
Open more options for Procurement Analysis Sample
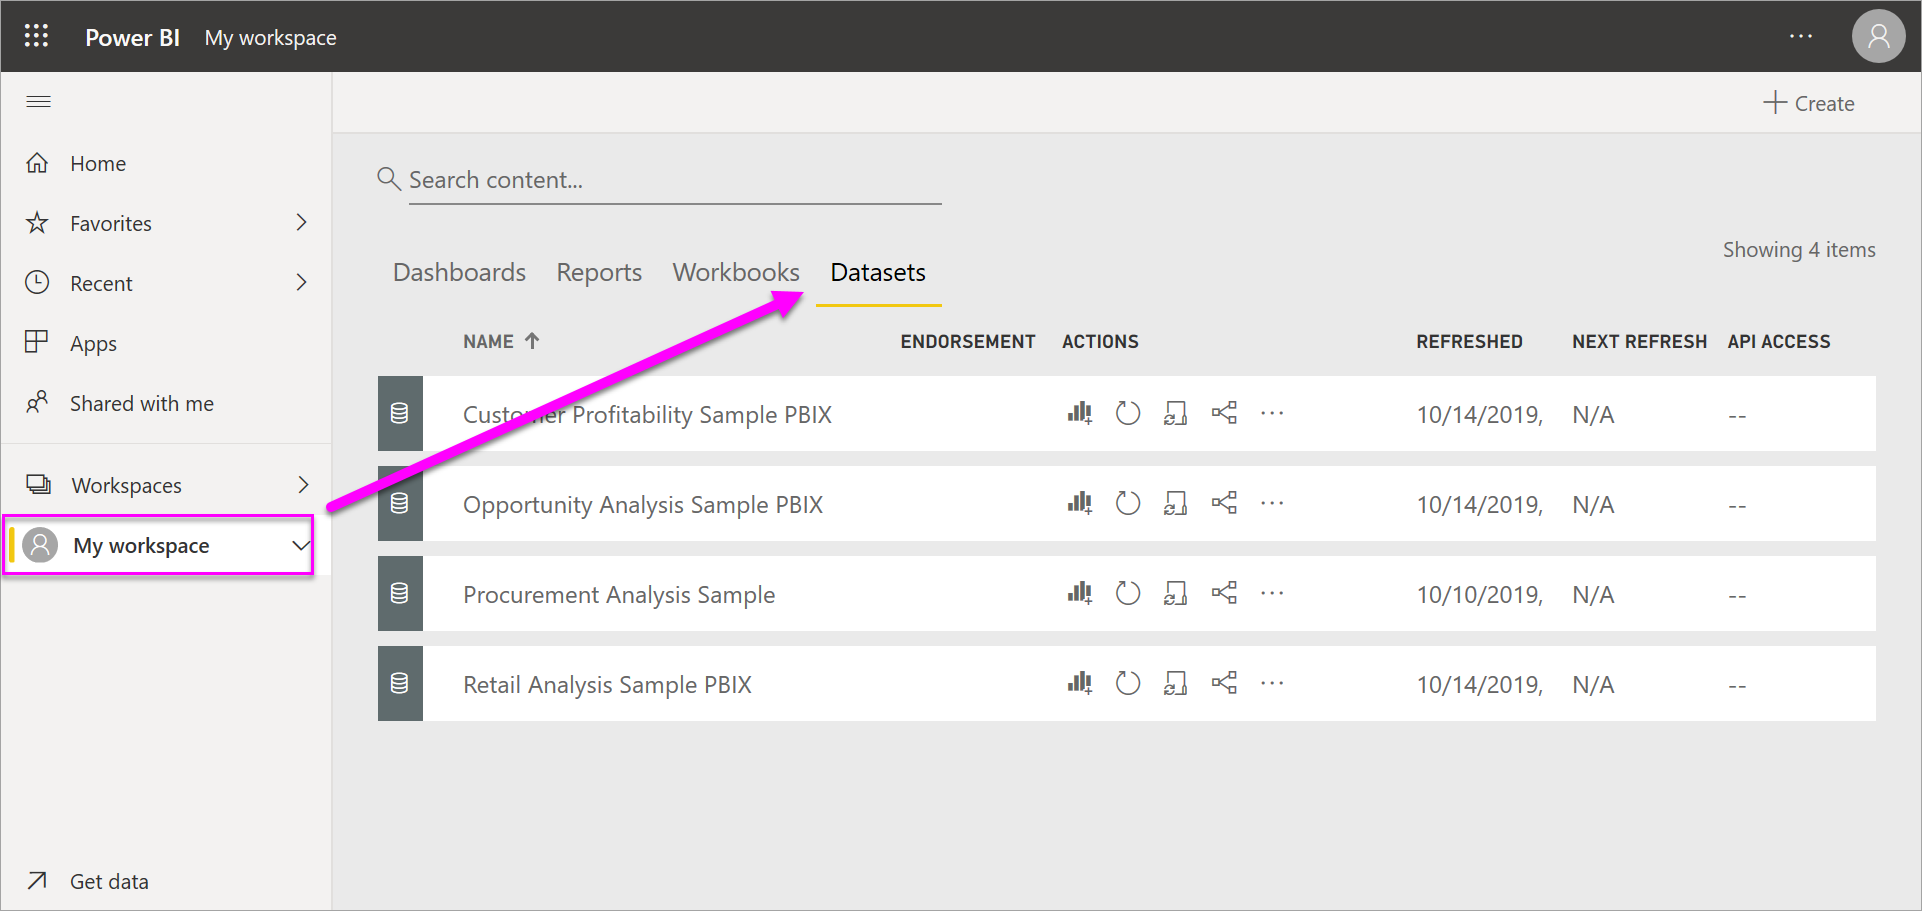tap(1272, 593)
